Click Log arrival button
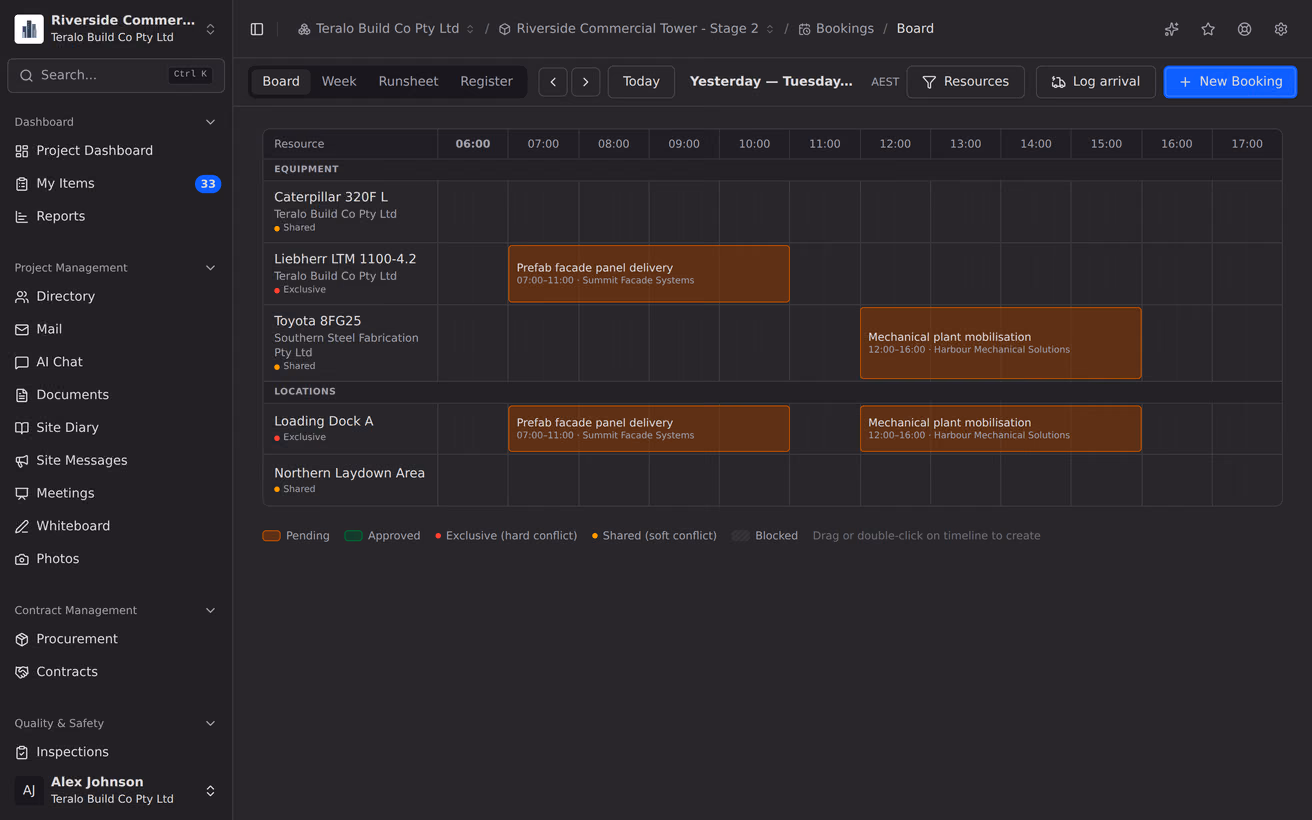The height and width of the screenshot is (820, 1312). click(1095, 82)
